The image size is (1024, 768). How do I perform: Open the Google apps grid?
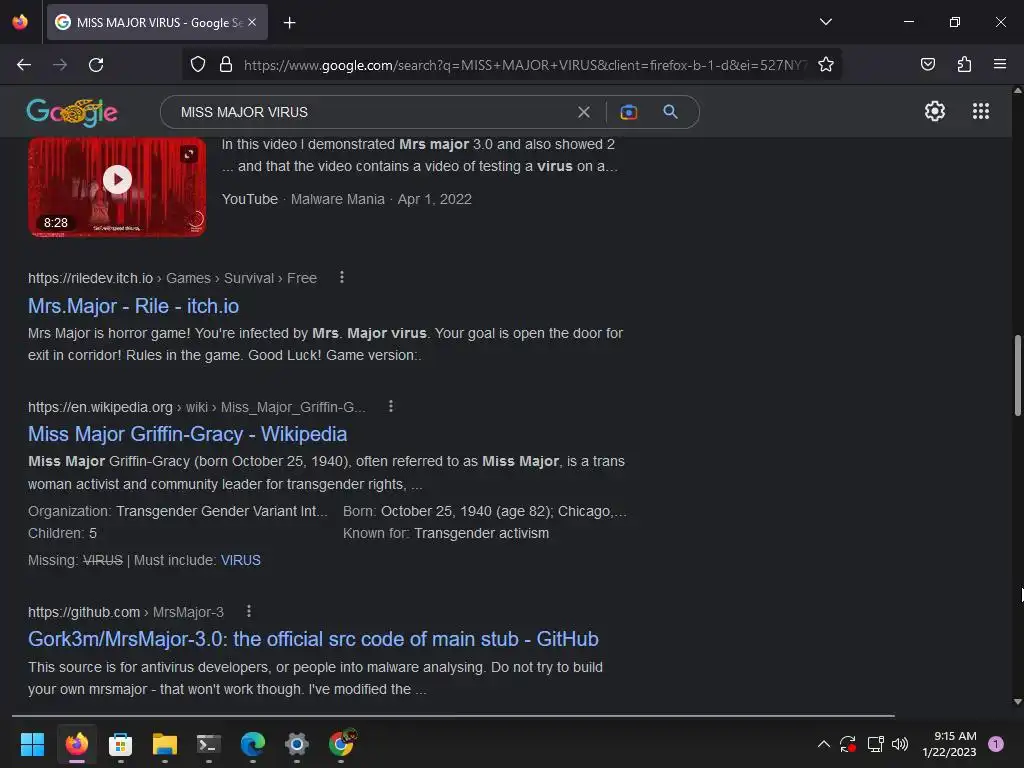coord(980,111)
